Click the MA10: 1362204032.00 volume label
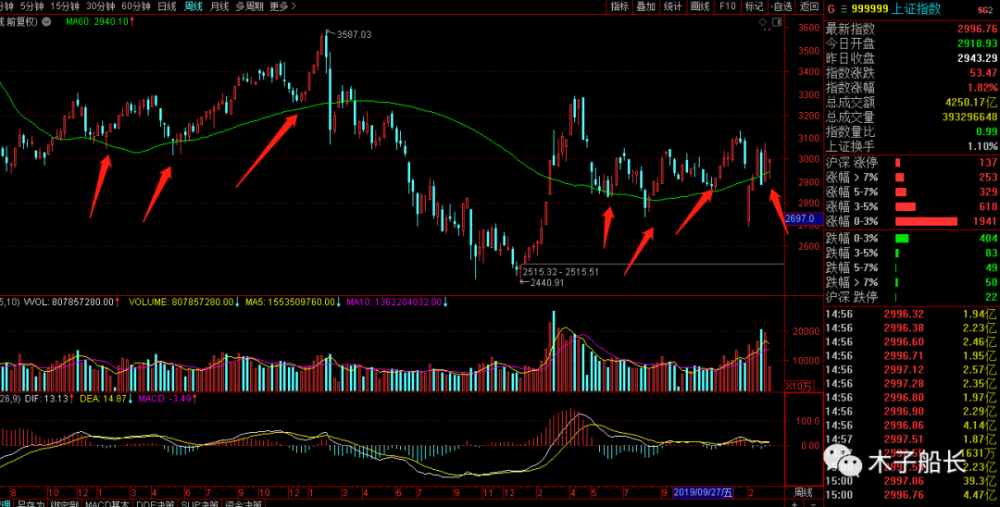This screenshot has height=507, width=1000. (396, 302)
